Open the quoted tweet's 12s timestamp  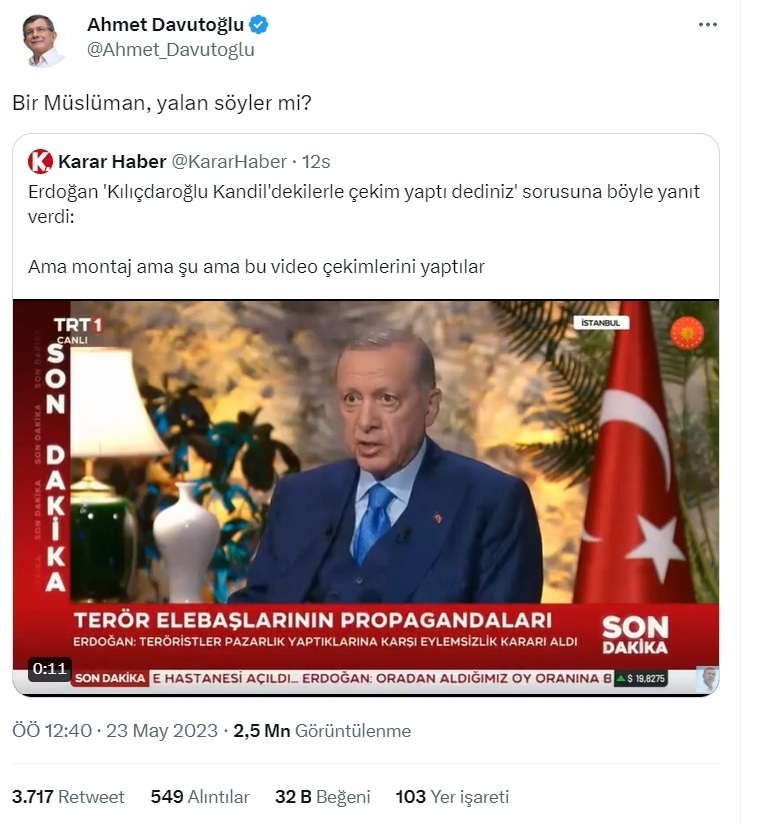(x=316, y=161)
